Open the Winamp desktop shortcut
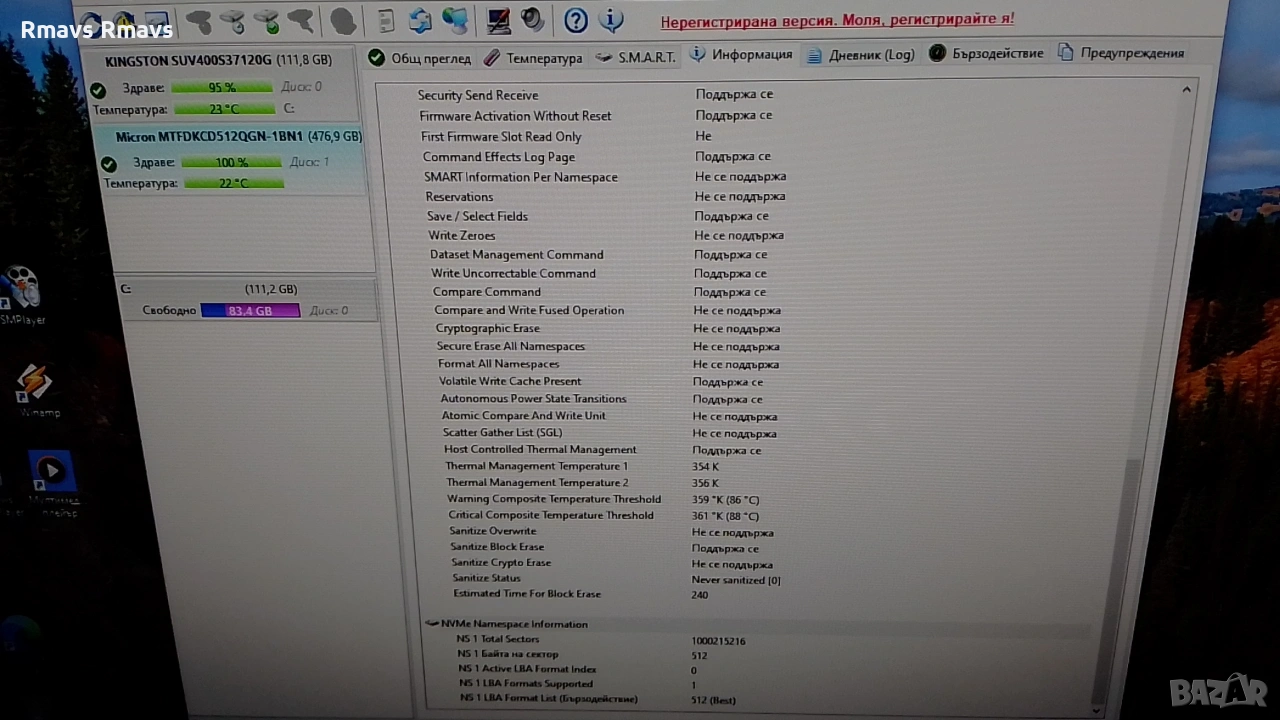 point(36,390)
